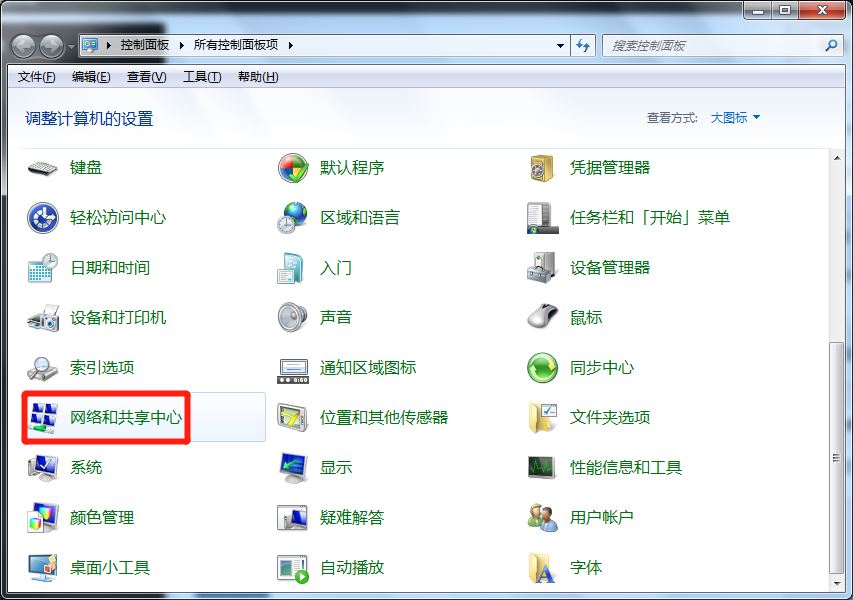Open the 工具 (Tools) menu
This screenshot has width=853, height=600.
pyautogui.click(x=201, y=77)
